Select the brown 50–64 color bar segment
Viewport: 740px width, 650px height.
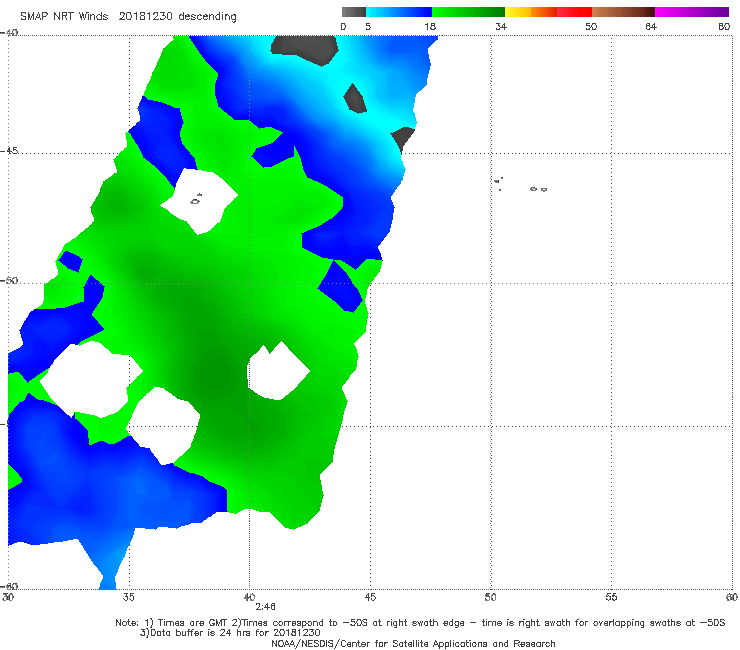[x=623, y=12]
